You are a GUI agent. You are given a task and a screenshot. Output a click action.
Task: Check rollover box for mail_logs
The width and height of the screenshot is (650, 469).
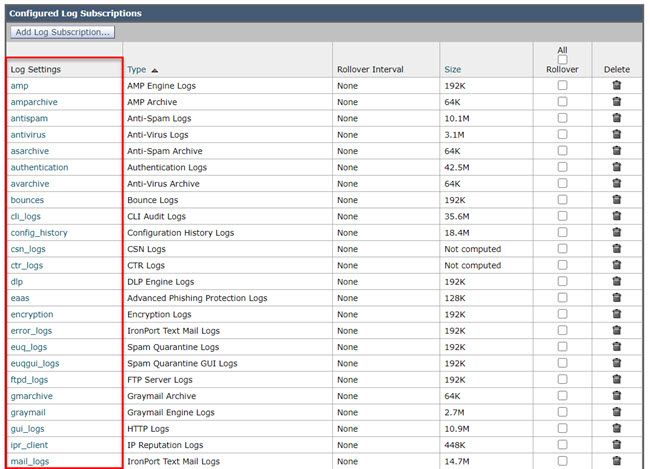coord(562,461)
